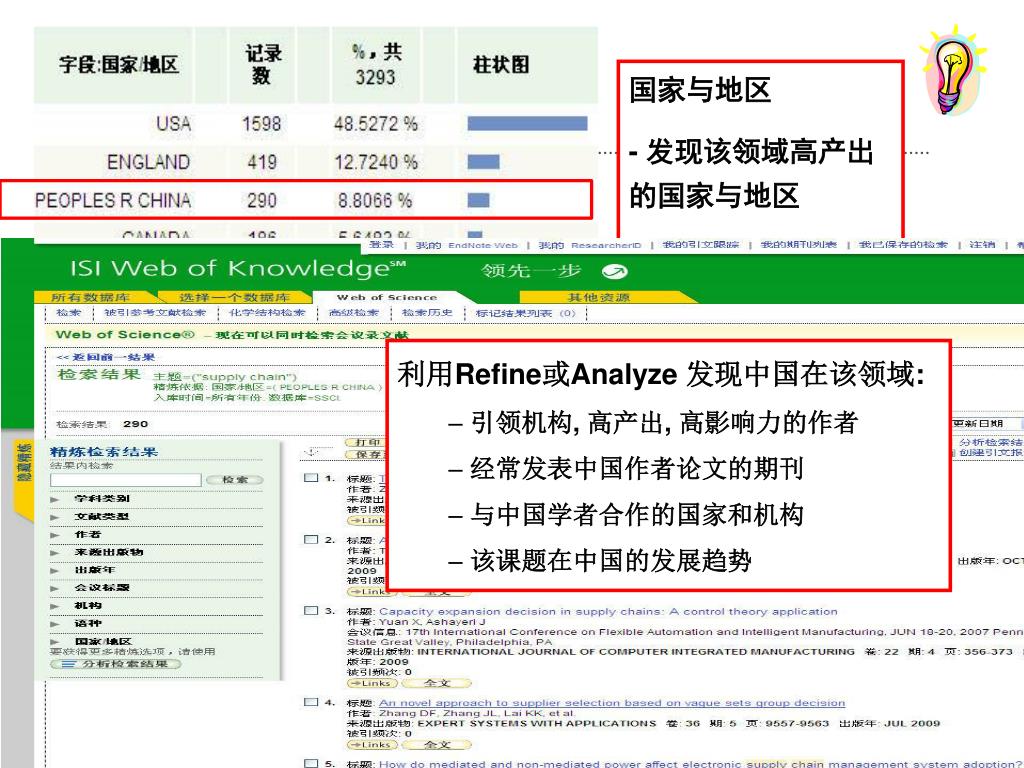
Task: Click the 登录 link
Action: 381,245
